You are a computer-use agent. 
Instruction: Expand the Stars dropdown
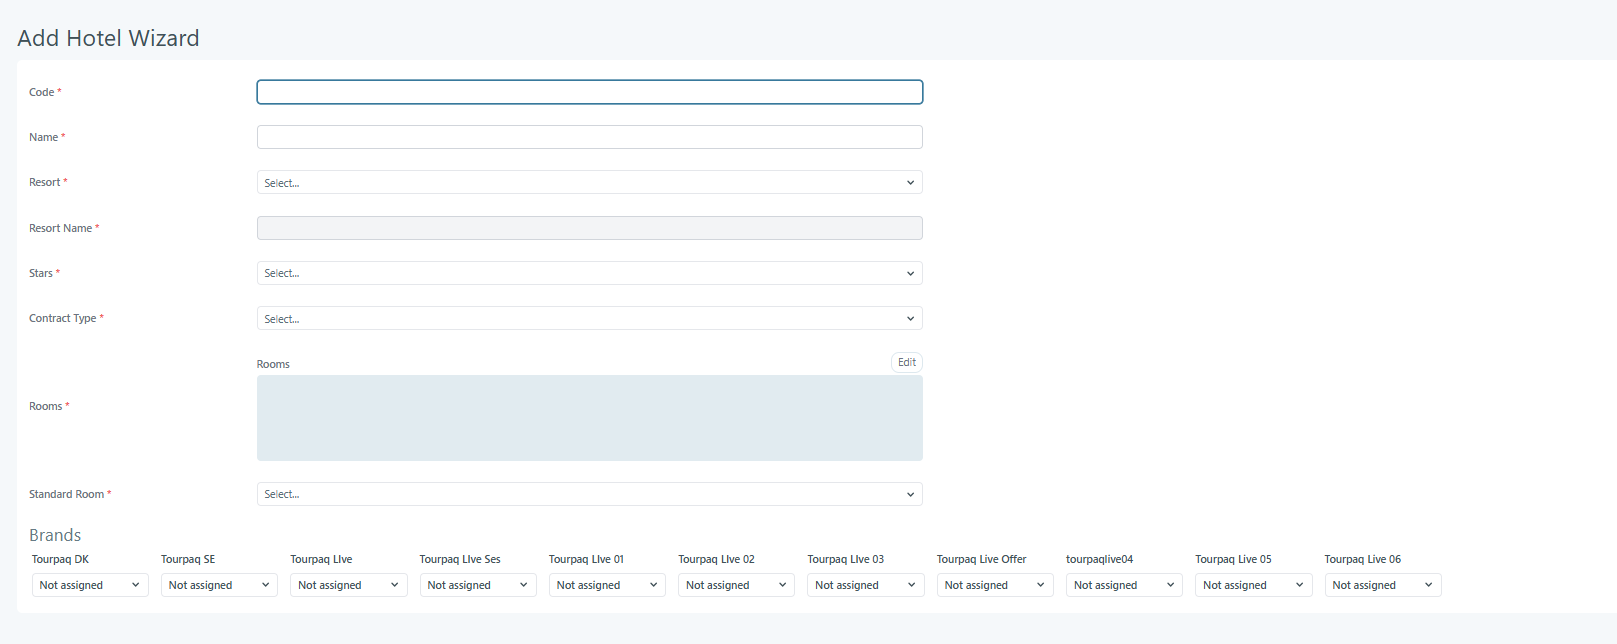589,273
